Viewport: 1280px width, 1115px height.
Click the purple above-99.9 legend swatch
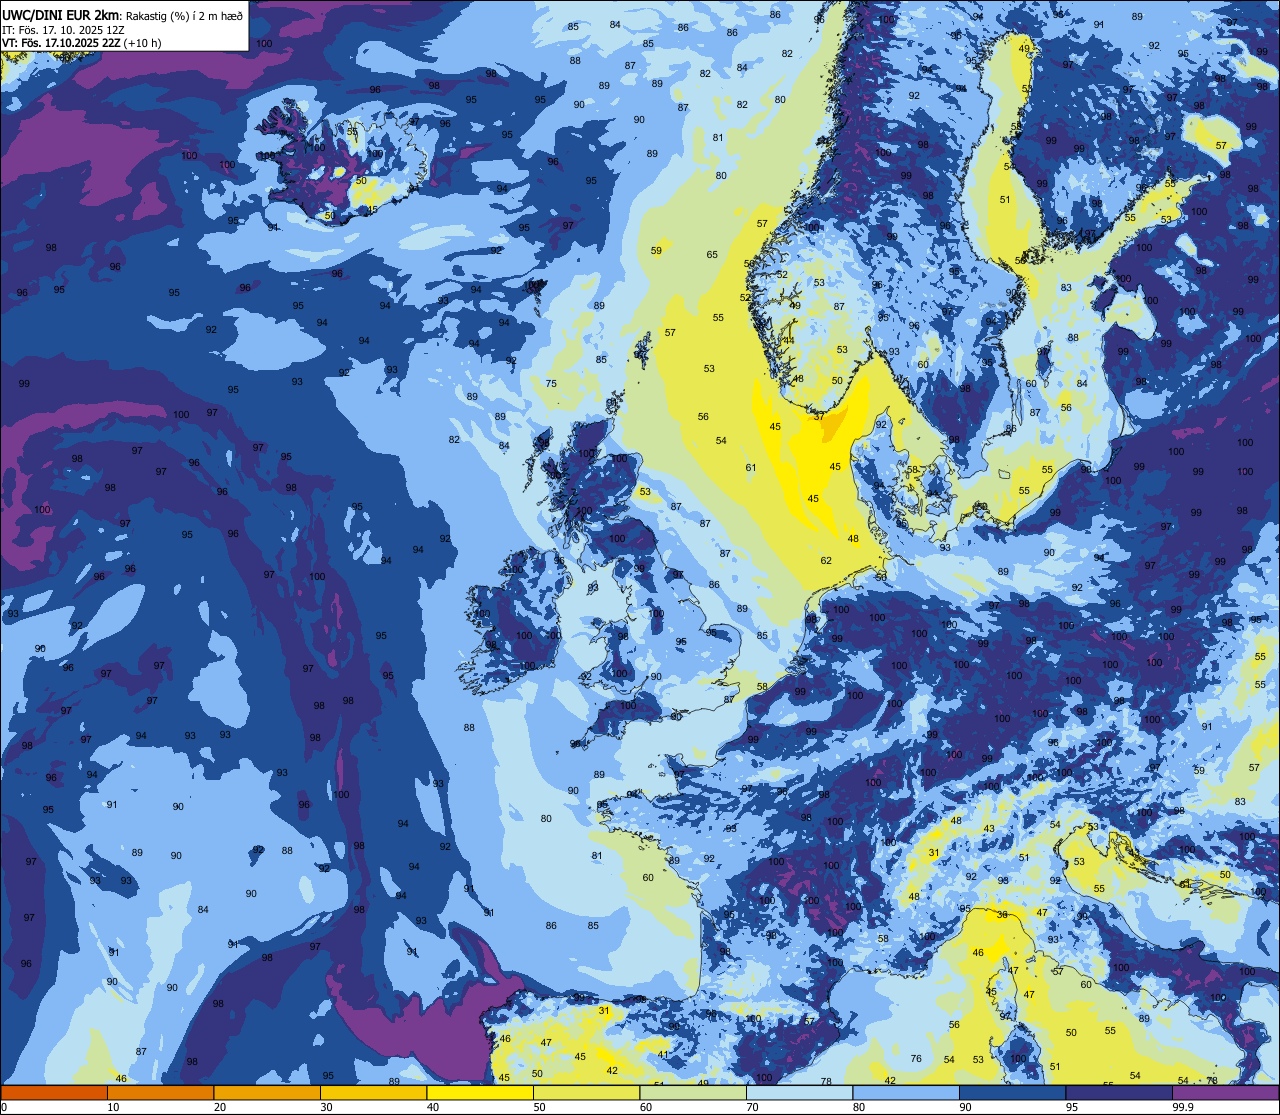tap(1225, 1093)
